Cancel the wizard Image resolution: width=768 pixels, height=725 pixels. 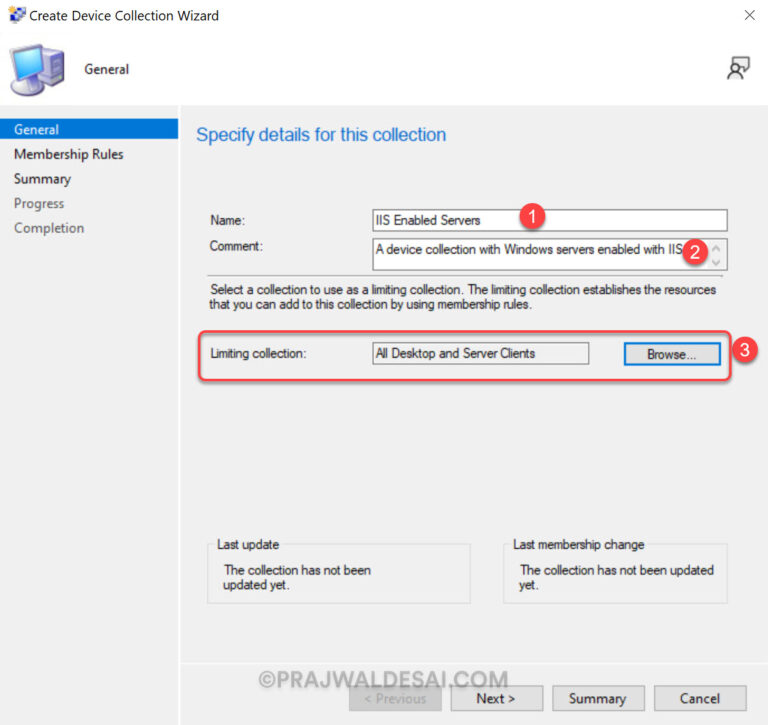point(700,698)
